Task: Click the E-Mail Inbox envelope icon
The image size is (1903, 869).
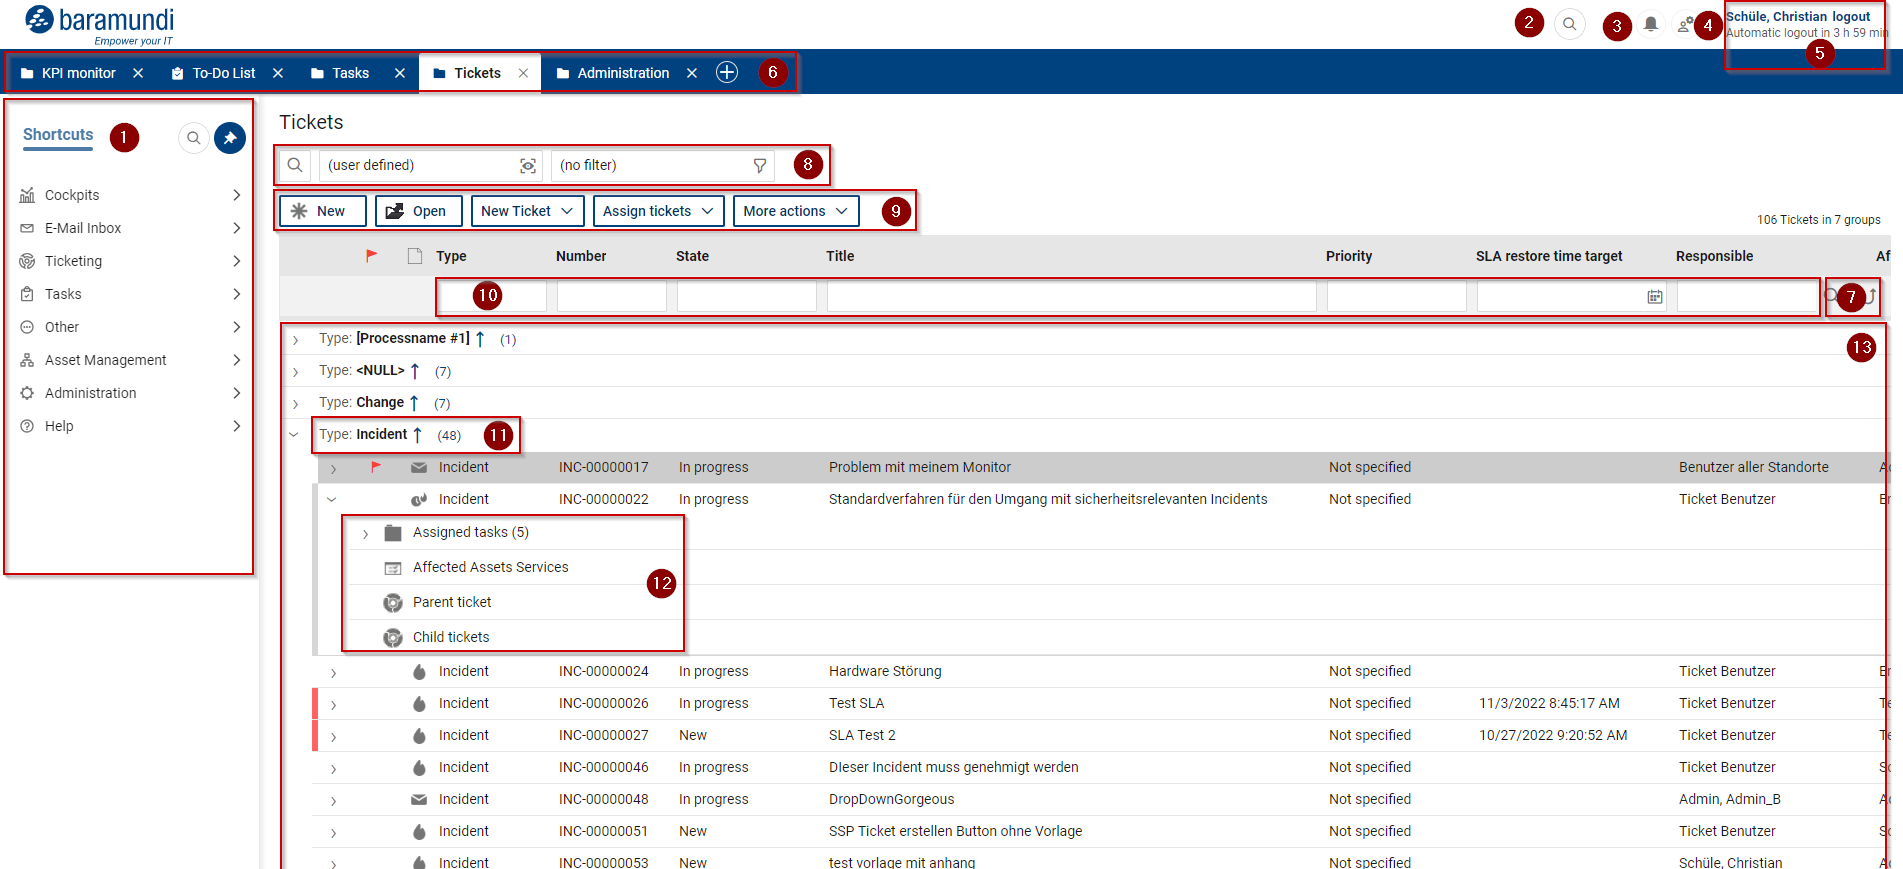Action: point(27,228)
